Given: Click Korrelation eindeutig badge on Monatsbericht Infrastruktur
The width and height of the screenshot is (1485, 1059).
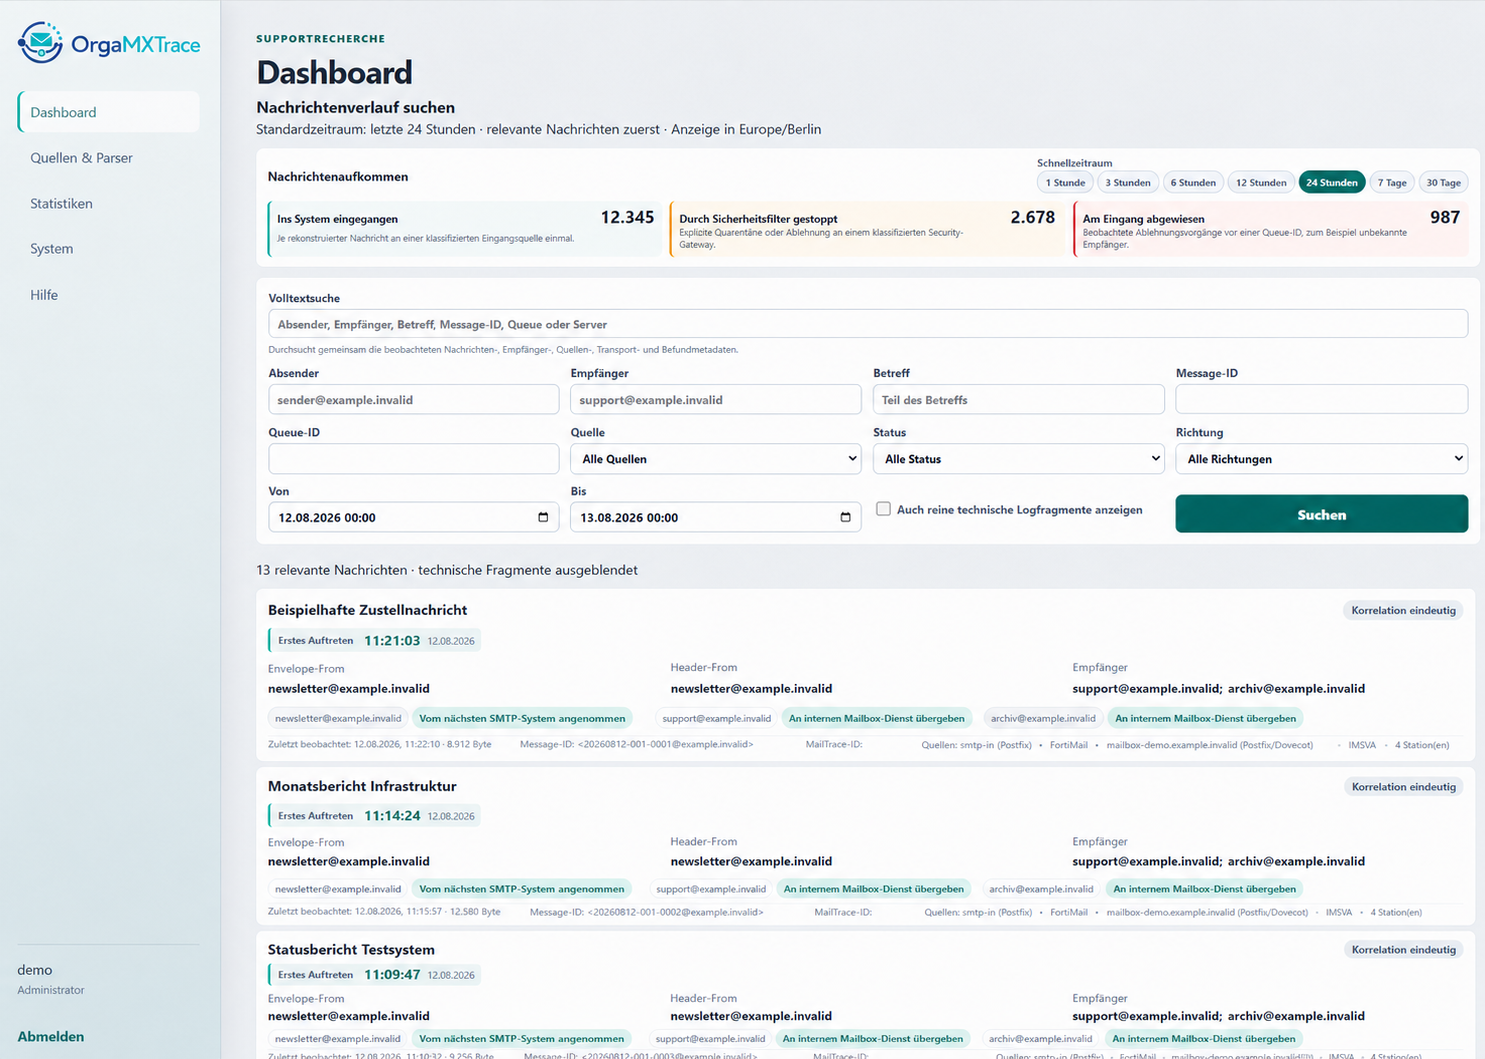Looking at the screenshot, I should click(1403, 787).
